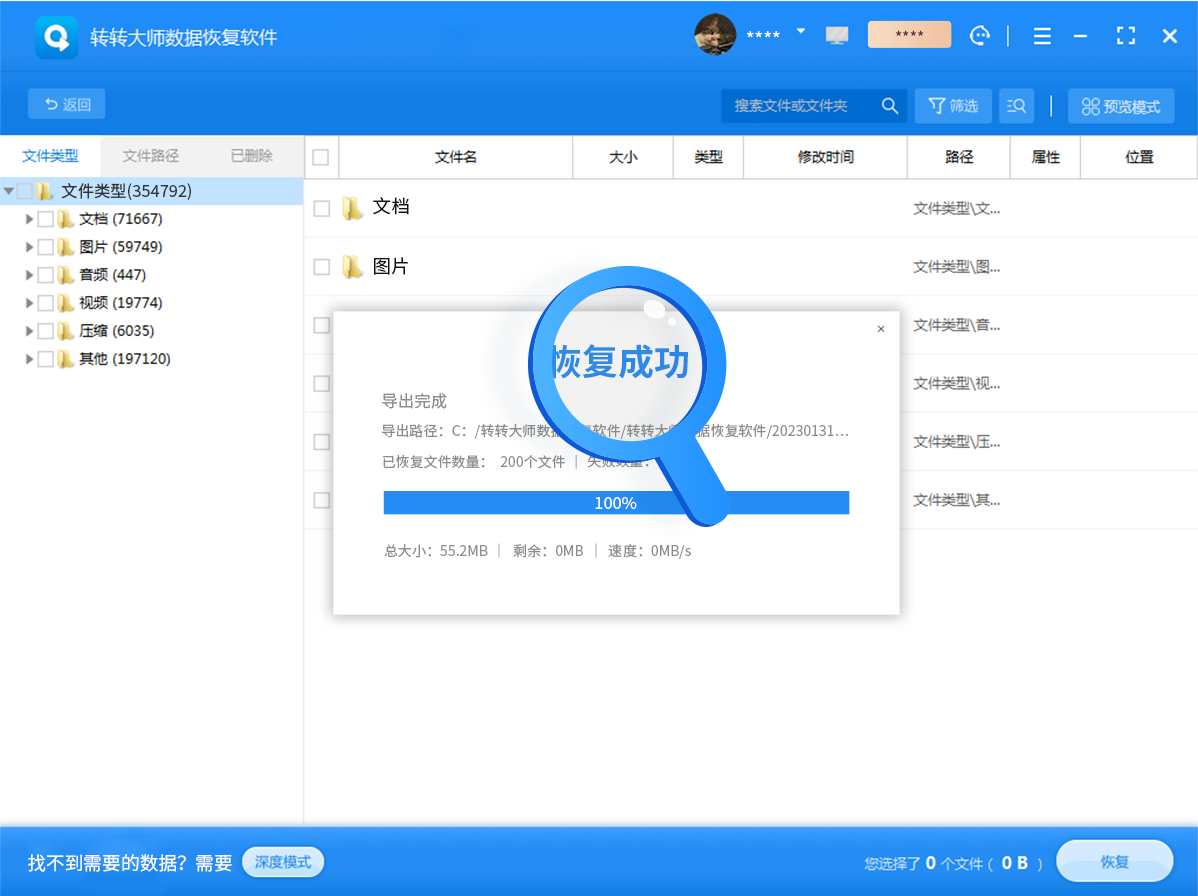Click the 文档 (71667) folder icon in tree
Image resolution: width=1198 pixels, height=896 pixels.
pyautogui.click(x=66, y=219)
